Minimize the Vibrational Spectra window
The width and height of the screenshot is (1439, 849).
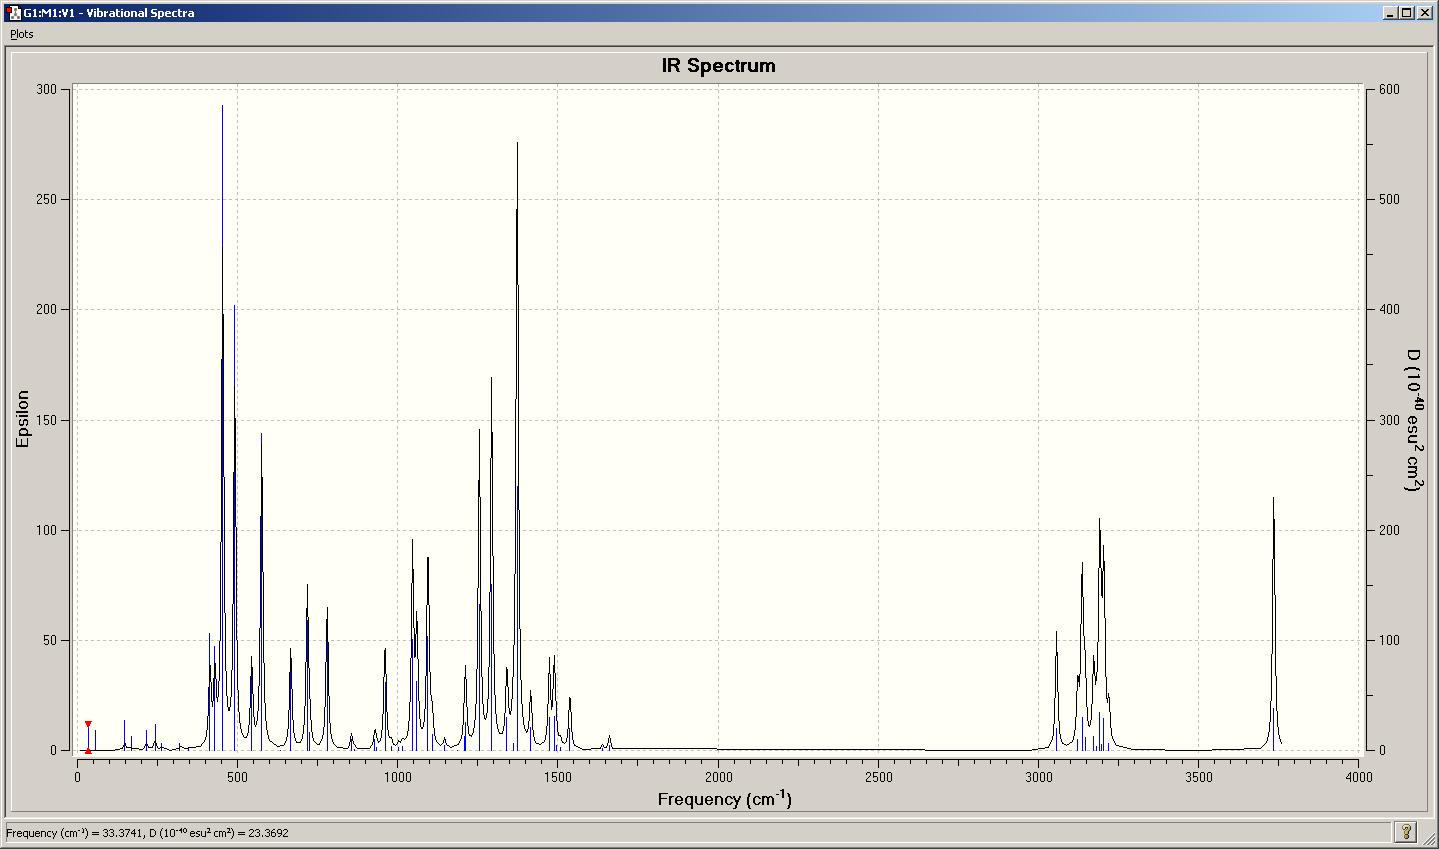[x=1391, y=13]
